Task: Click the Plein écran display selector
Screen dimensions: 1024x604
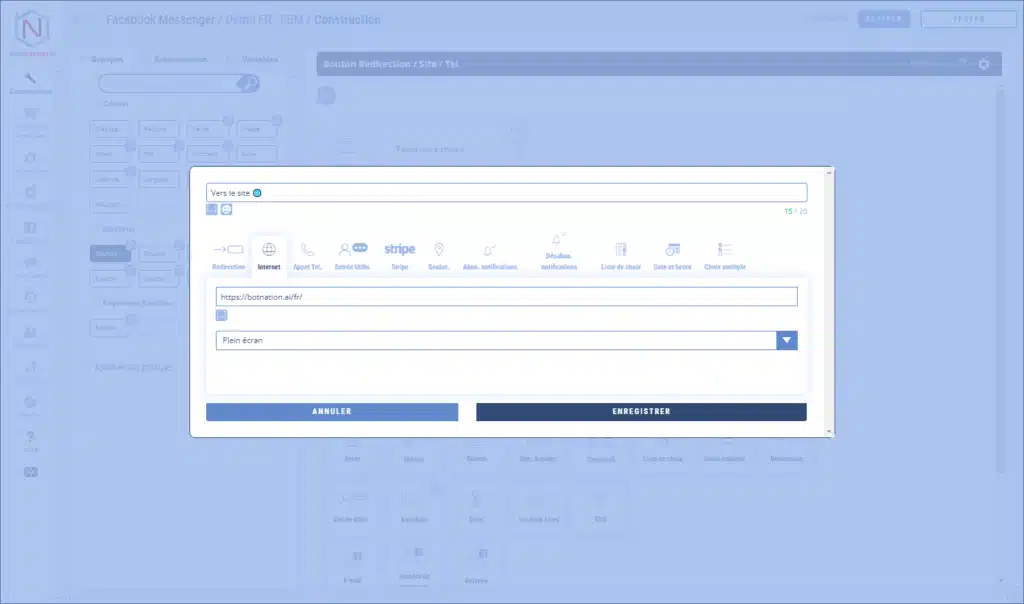Action: click(495, 341)
